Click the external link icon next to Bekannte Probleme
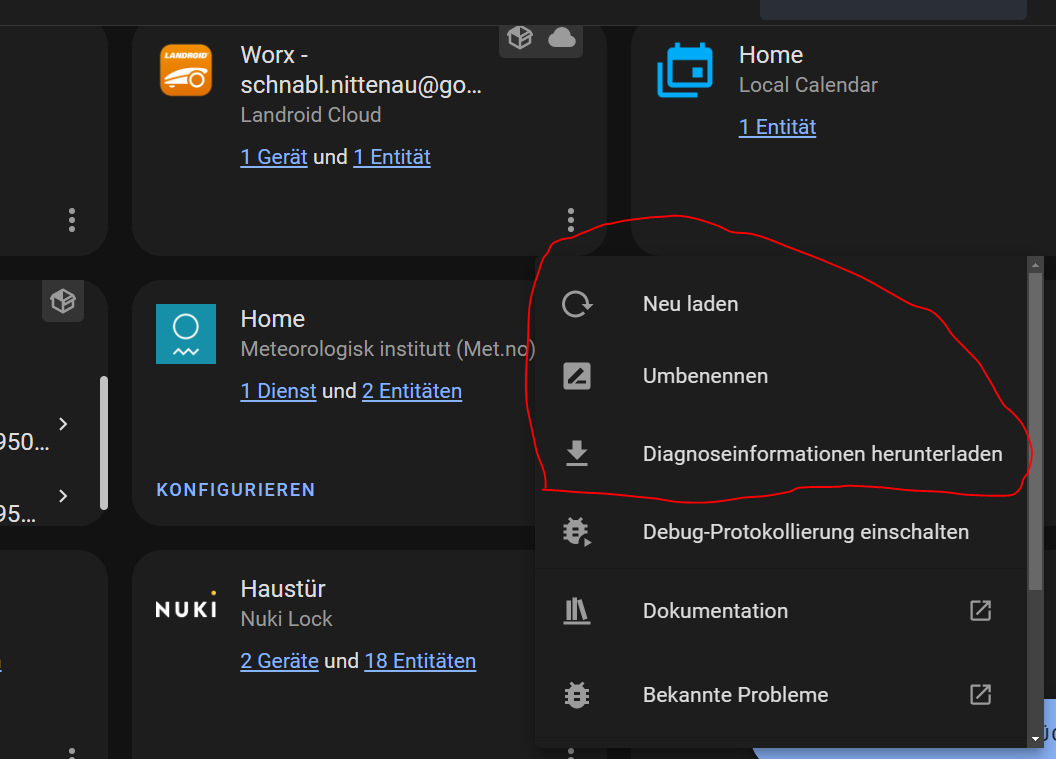Screen dimensions: 1056x759 point(981,694)
